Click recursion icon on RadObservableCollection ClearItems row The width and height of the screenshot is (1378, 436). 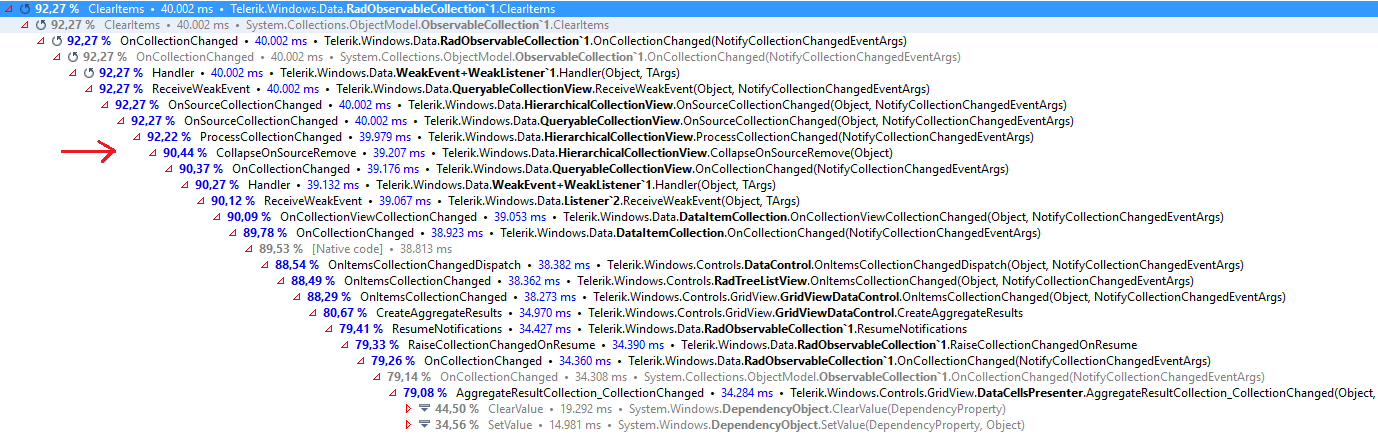[x=23, y=9]
